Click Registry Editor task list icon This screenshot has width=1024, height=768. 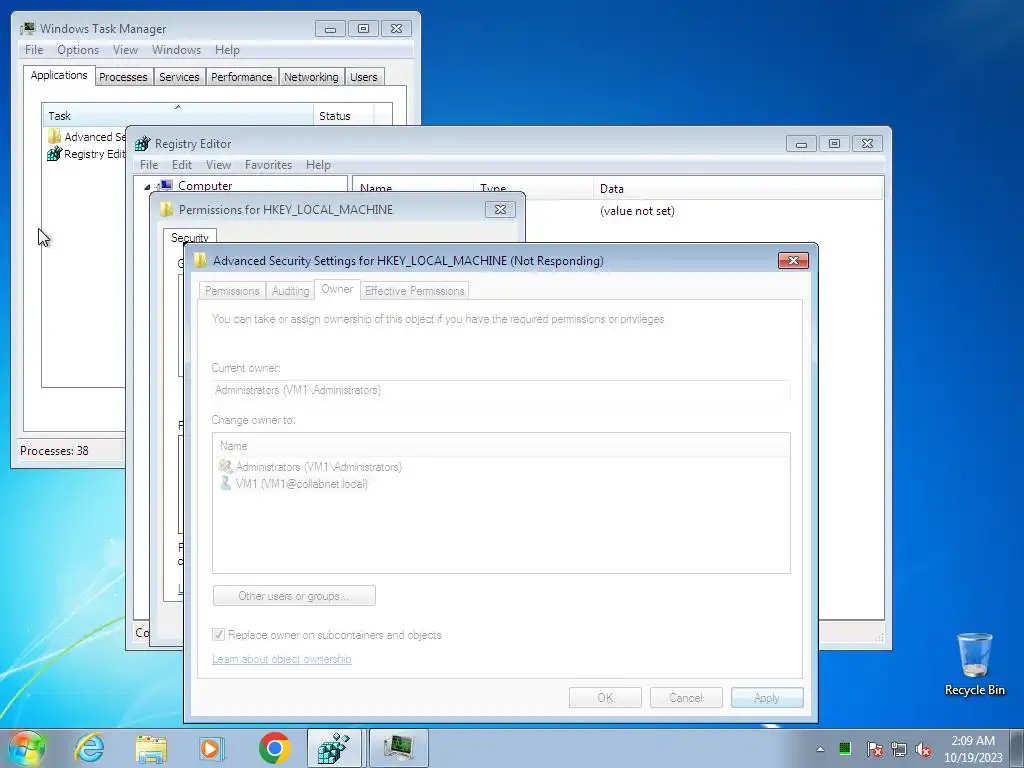54,154
